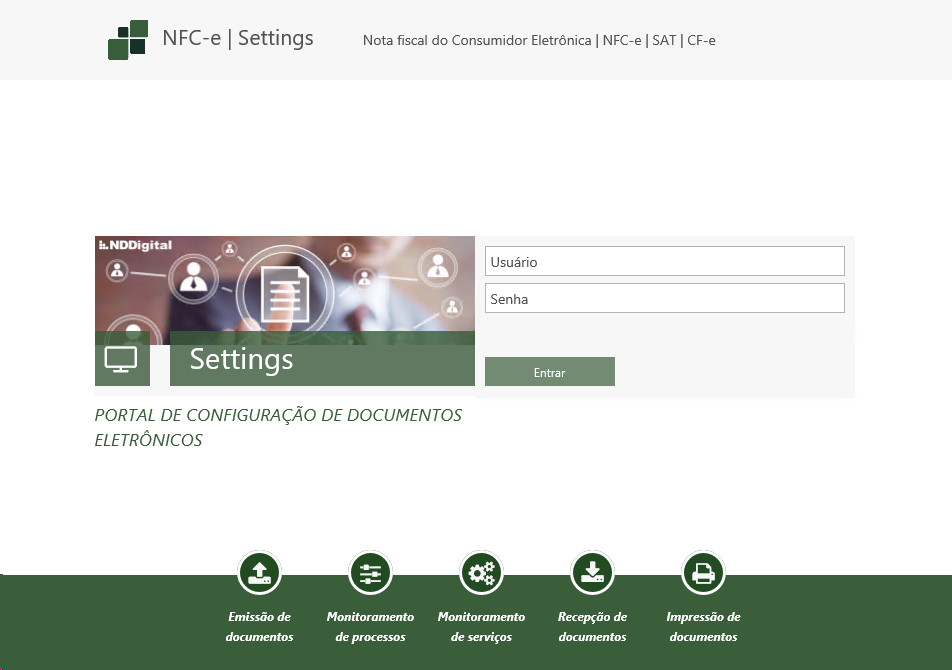Click the Nota fiscal do Consumidor Eletrônica text

[539, 41]
